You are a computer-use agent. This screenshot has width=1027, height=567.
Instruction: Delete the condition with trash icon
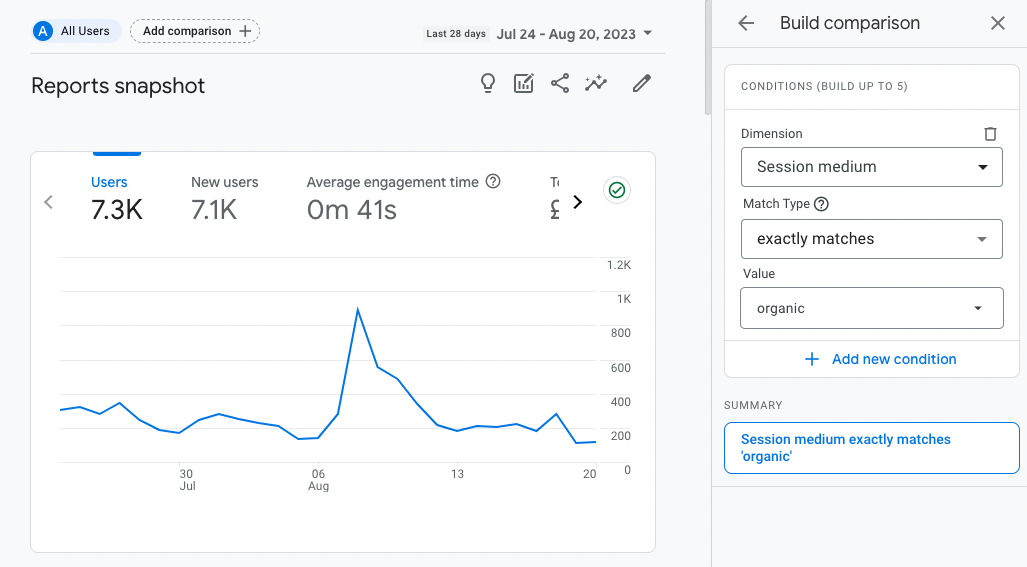click(x=990, y=134)
